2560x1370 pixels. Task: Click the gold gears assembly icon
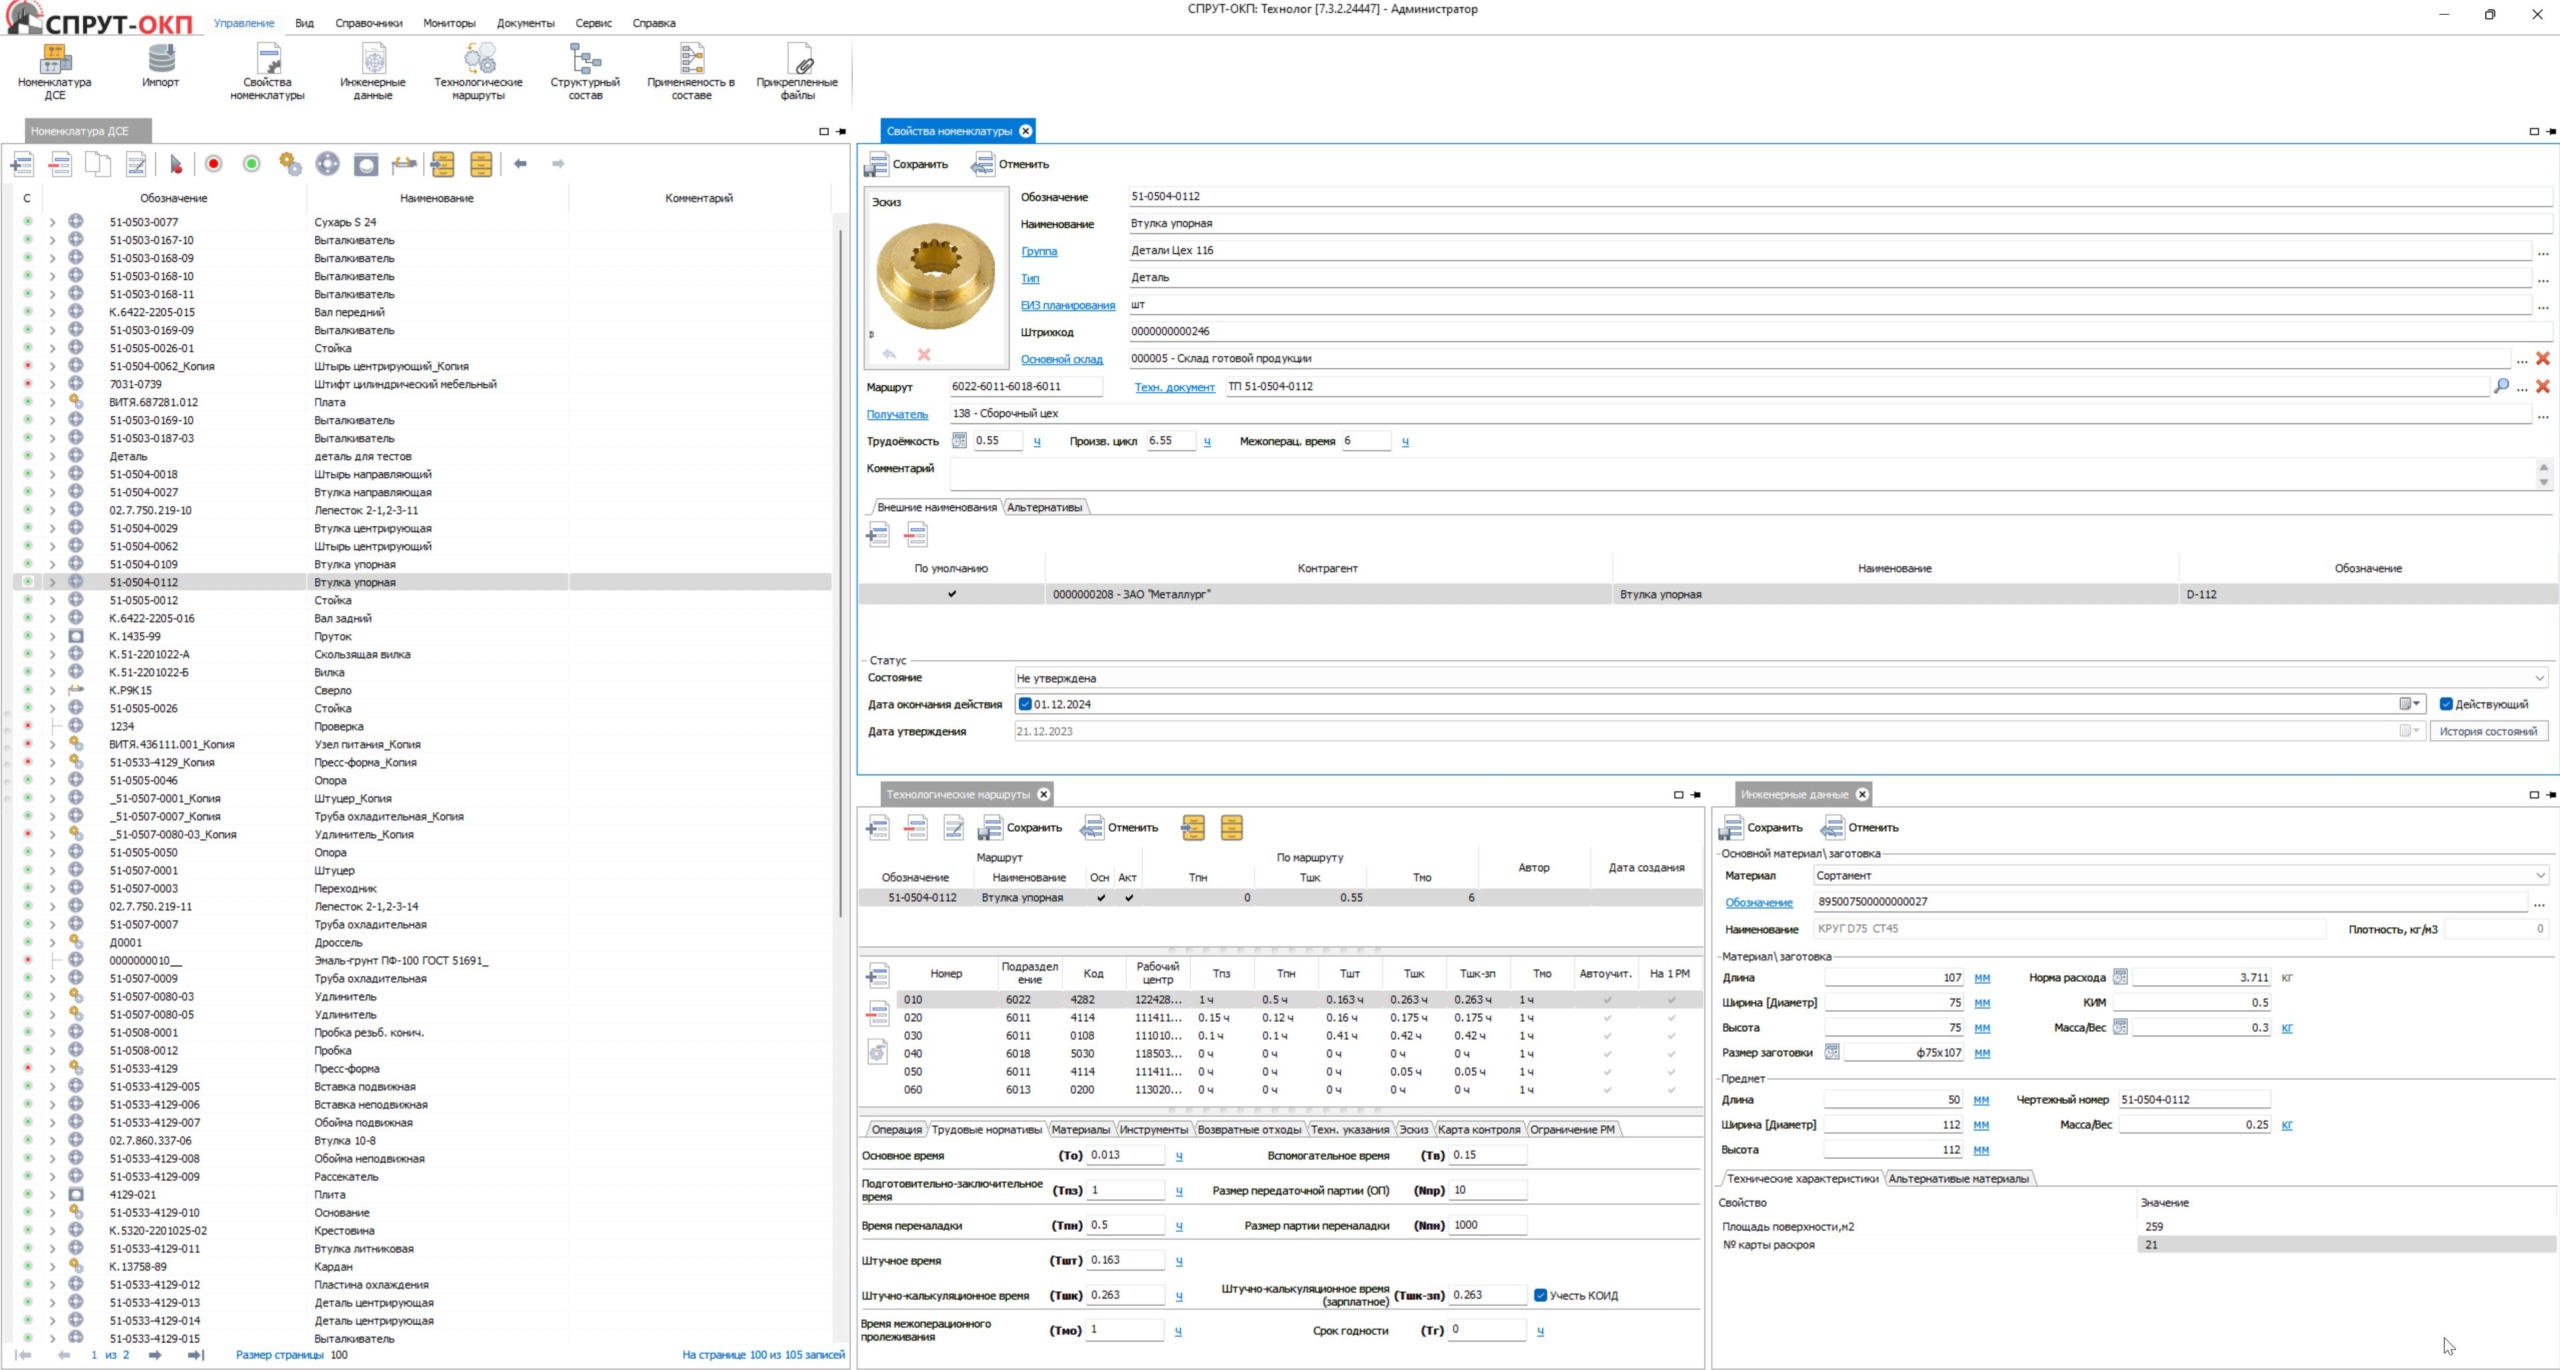pos(290,164)
